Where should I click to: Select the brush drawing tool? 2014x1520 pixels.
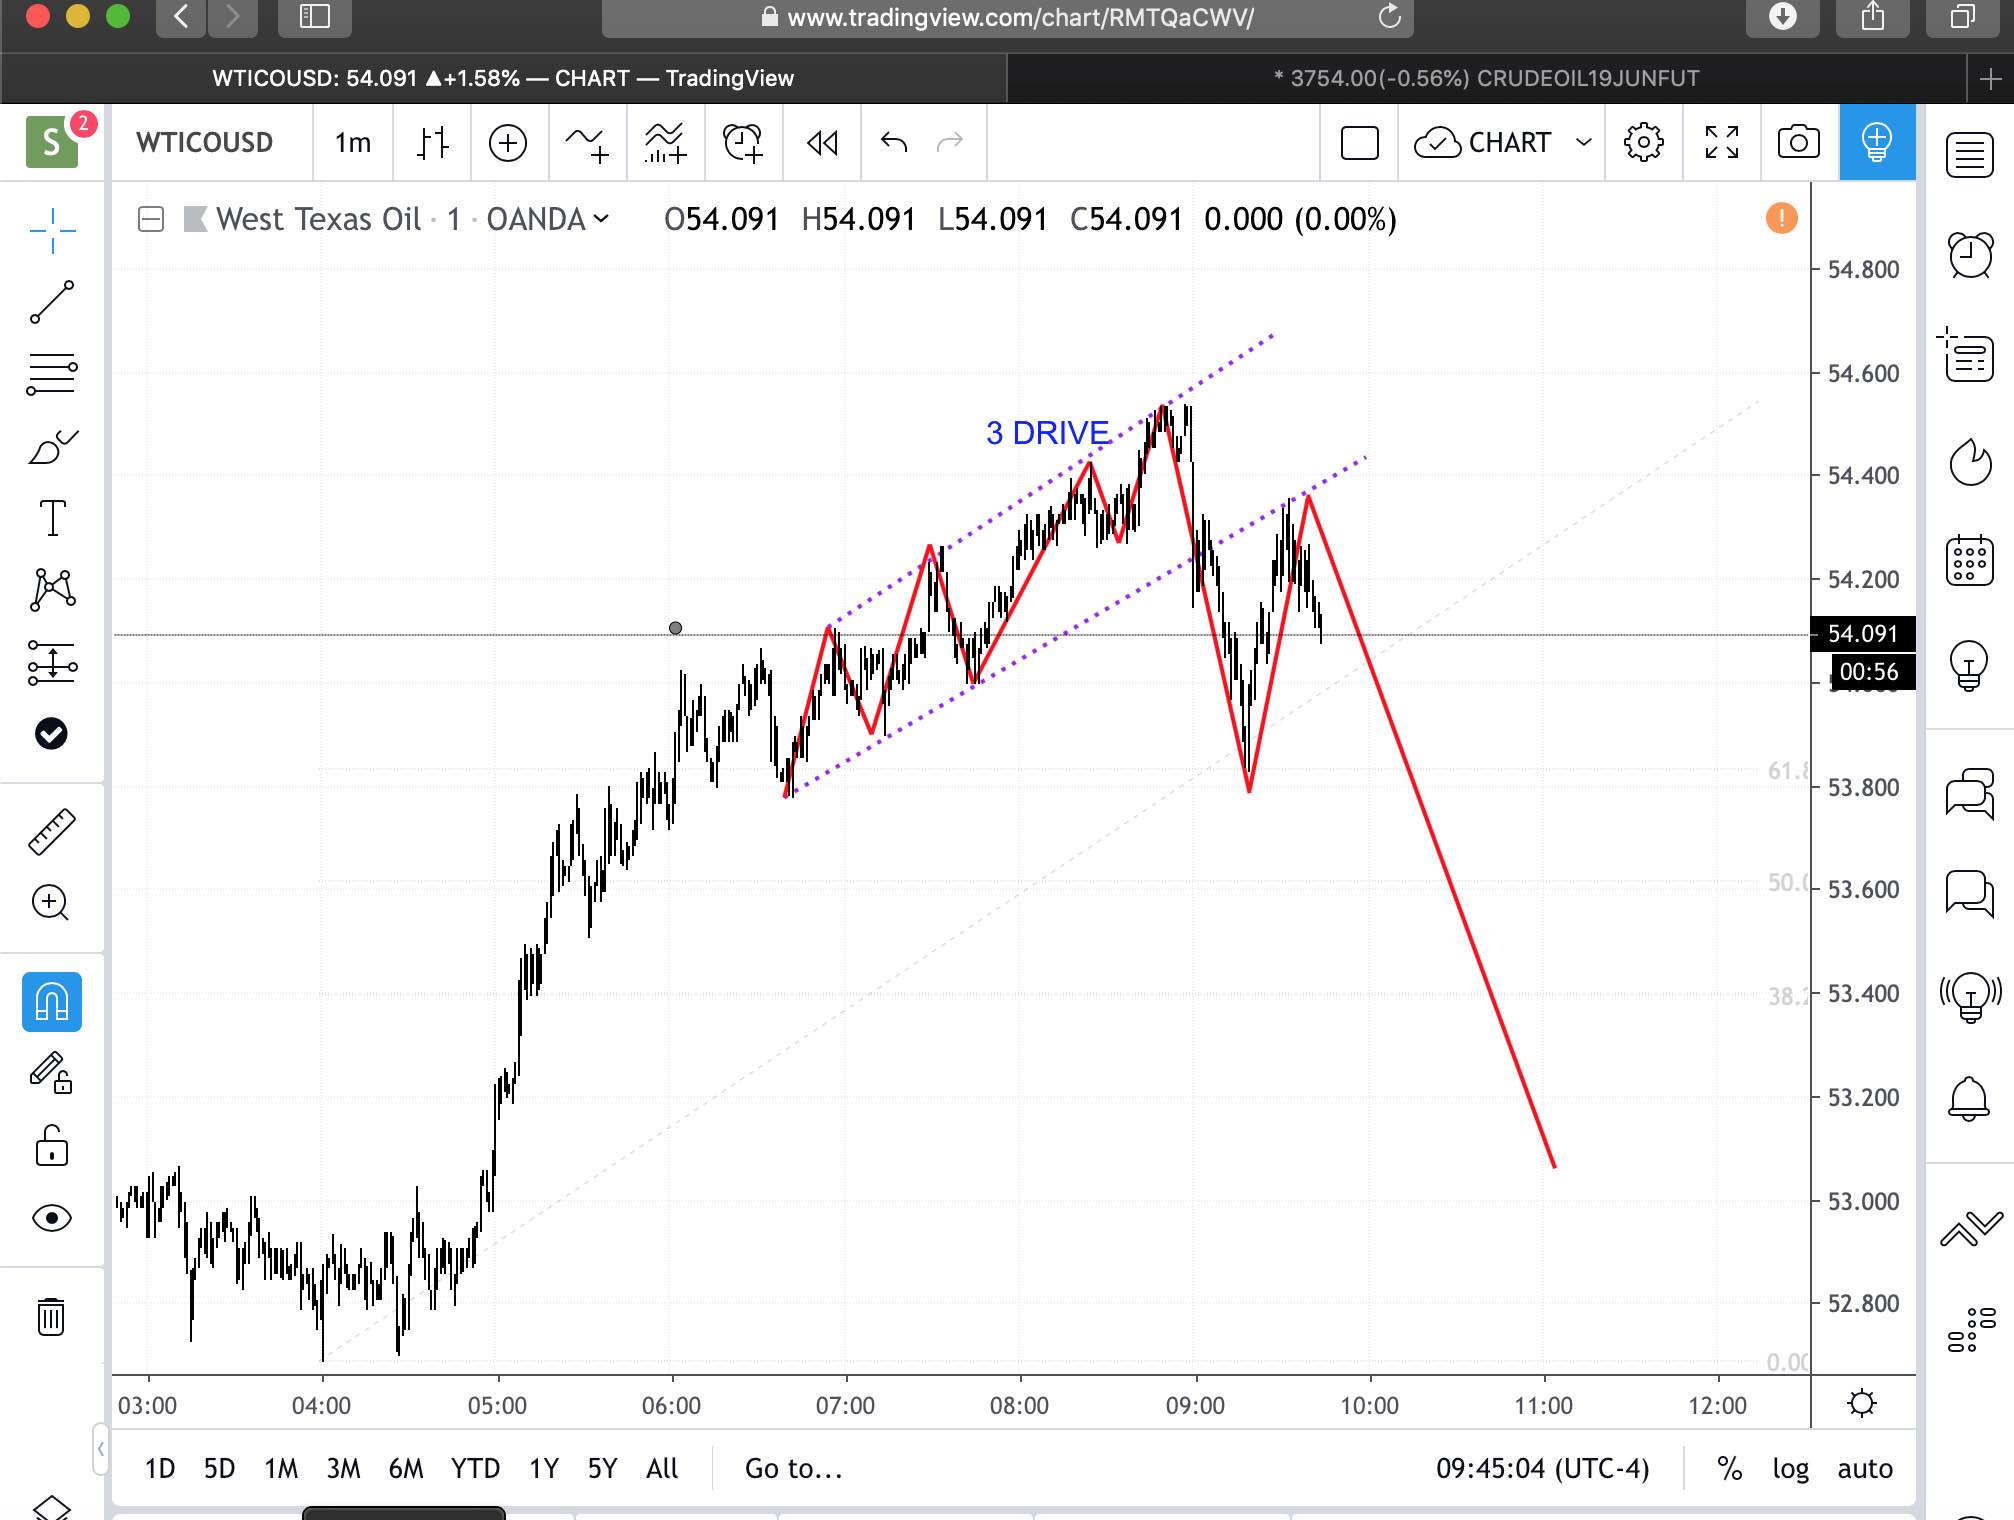[x=52, y=447]
